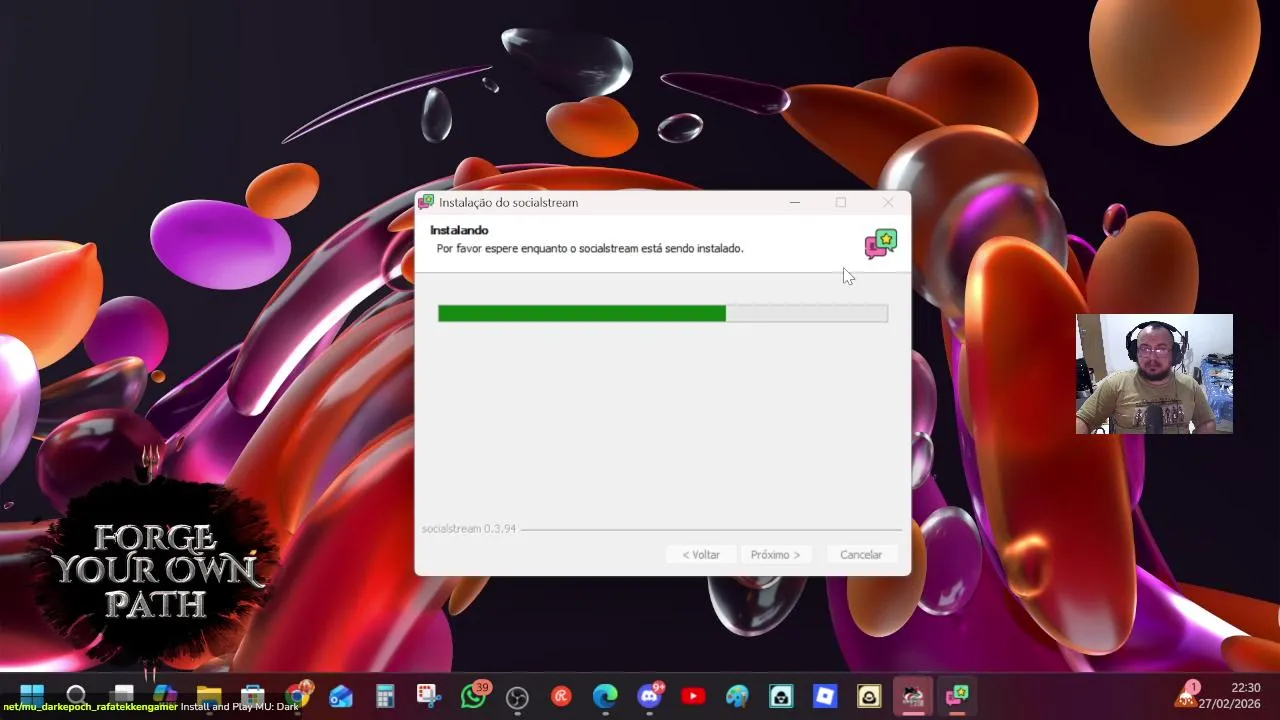Viewport: 1280px width, 720px height.
Task: Open the yellow hooded-figure app icon
Action: (869, 696)
